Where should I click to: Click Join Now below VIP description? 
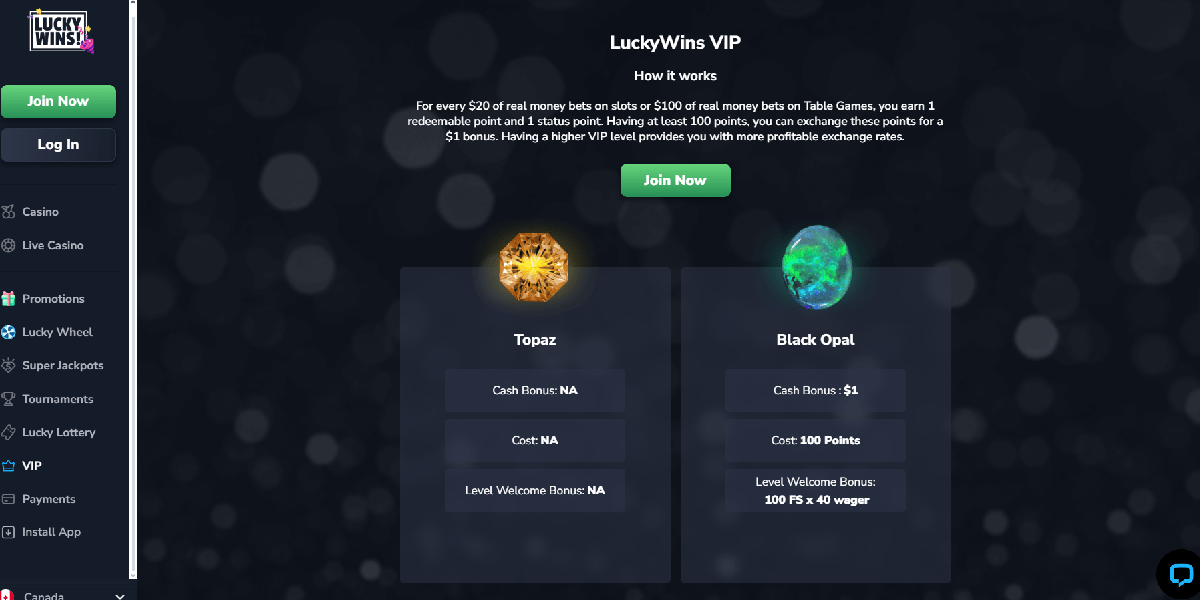point(675,180)
